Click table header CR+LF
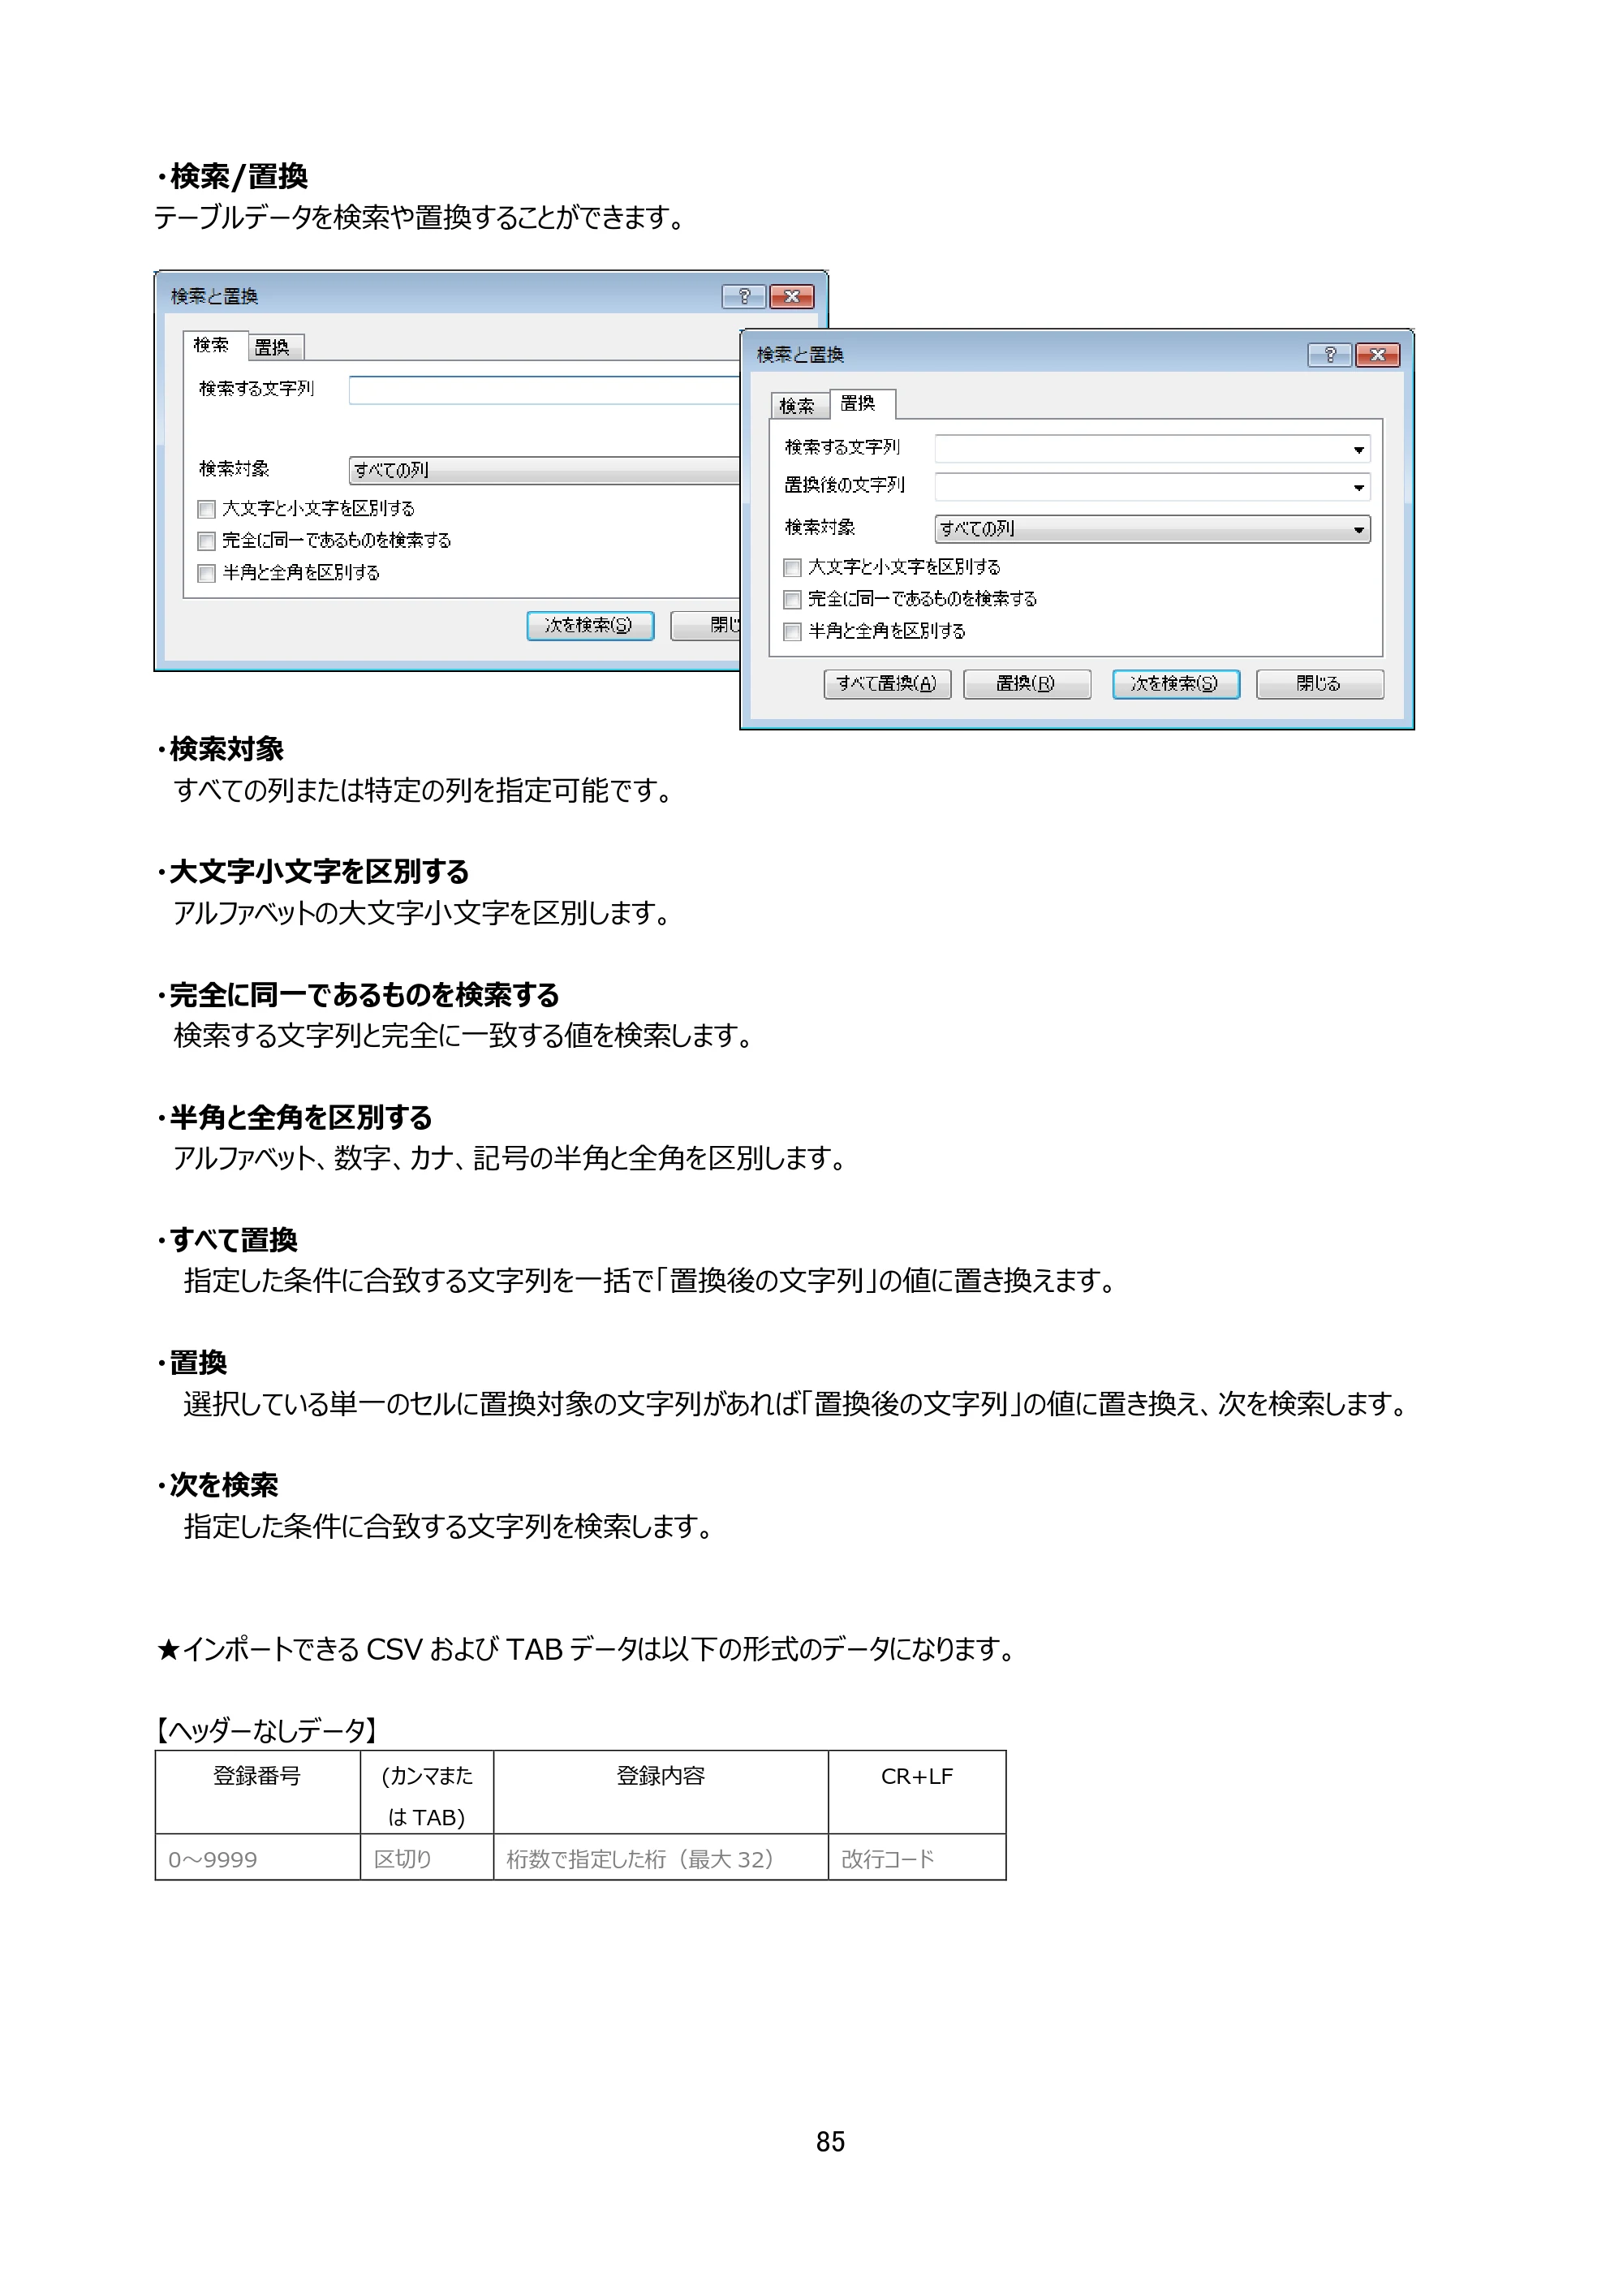The height and width of the screenshot is (2296, 1623). pos(917,1792)
